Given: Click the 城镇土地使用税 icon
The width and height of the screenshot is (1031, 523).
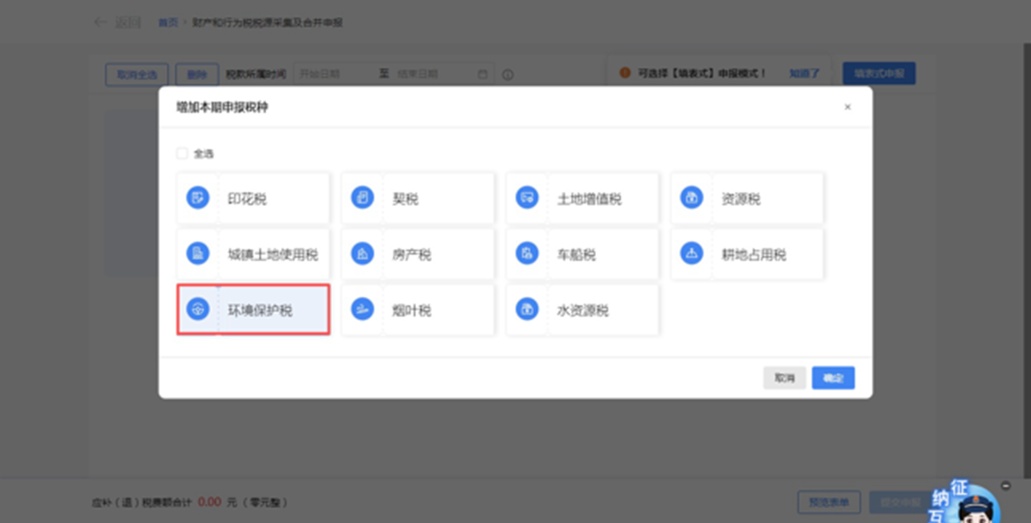Looking at the screenshot, I should pyautogui.click(x=198, y=254).
